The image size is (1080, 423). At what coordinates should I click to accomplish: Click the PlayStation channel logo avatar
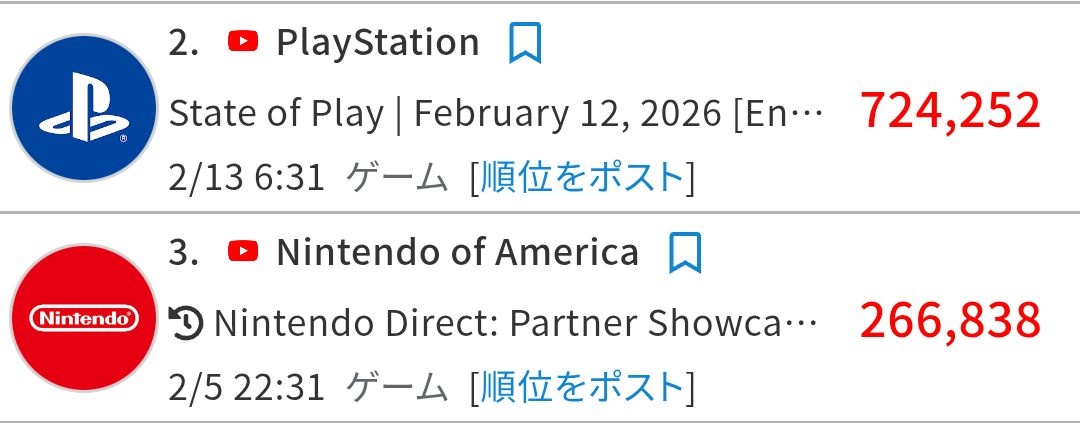(84, 107)
